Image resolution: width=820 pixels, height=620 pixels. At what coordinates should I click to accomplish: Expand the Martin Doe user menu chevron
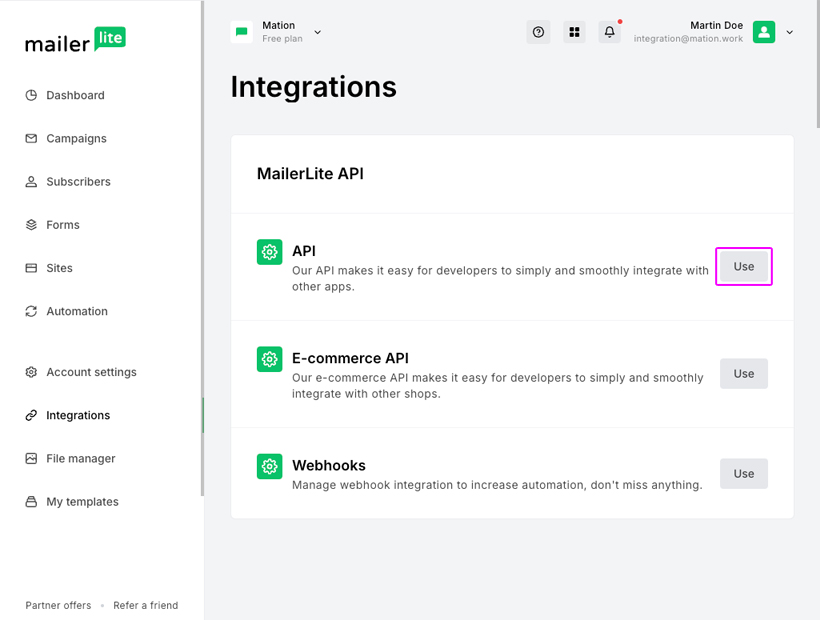click(790, 32)
